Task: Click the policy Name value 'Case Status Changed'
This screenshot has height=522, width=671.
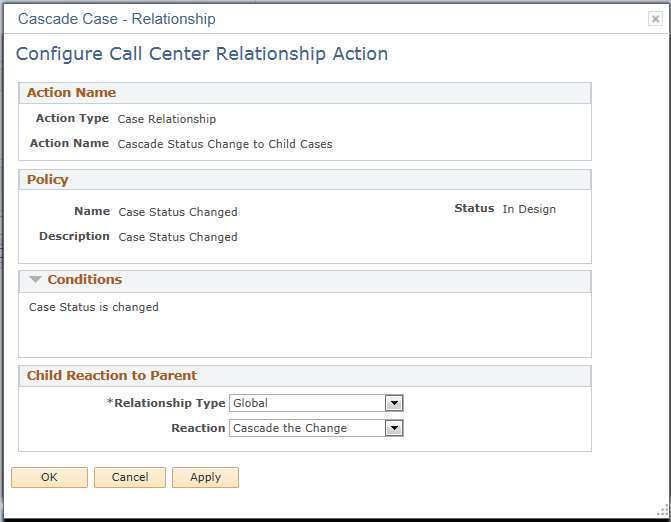Action: point(178,212)
